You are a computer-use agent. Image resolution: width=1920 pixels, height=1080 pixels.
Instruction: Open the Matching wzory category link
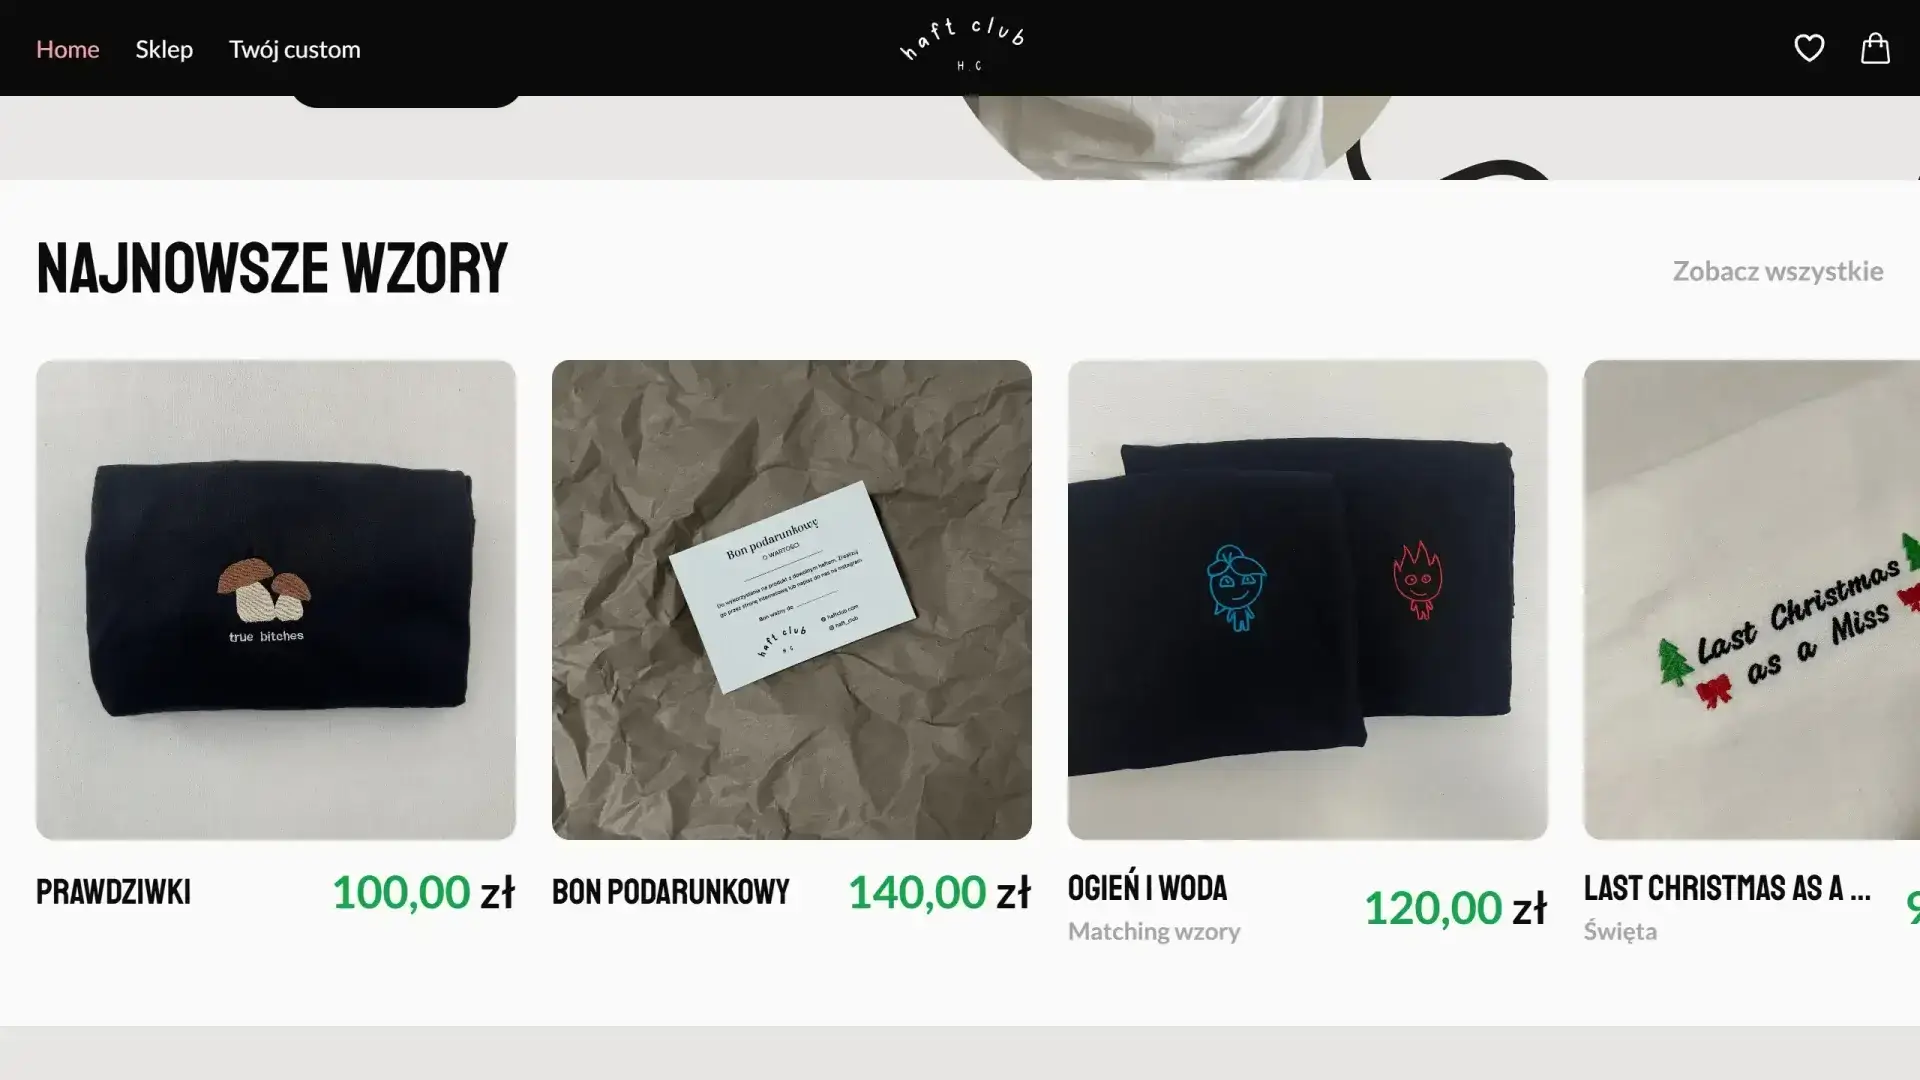pyautogui.click(x=1154, y=931)
